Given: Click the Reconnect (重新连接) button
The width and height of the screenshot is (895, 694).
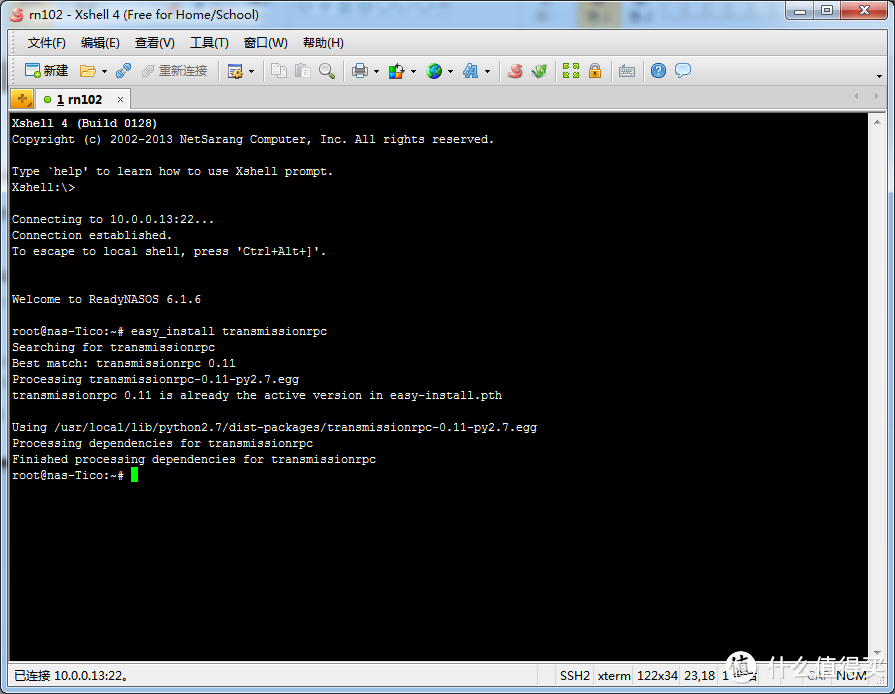Looking at the screenshot, I should click(175, 71).
